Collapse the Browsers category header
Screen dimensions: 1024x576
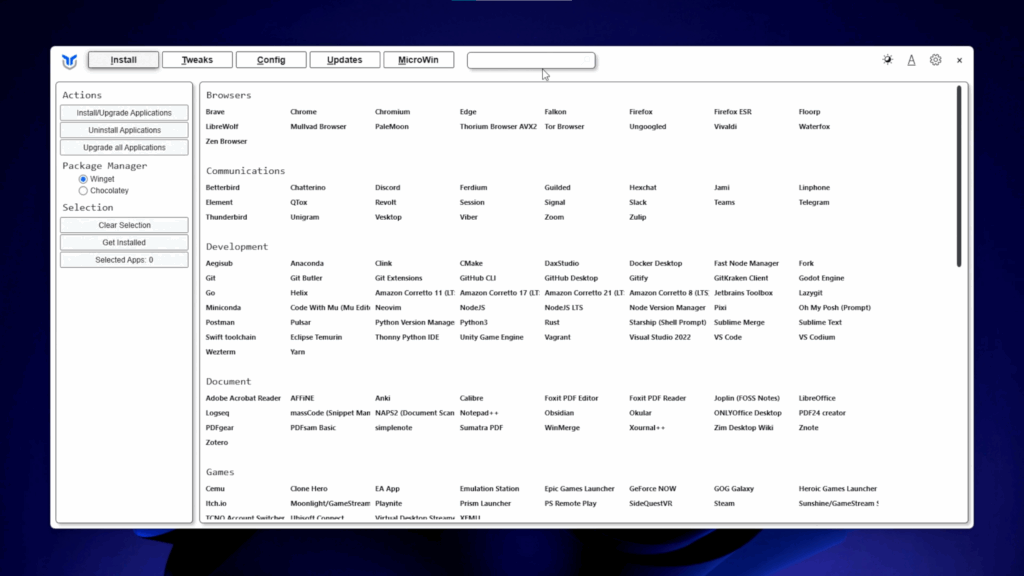tap(228, 95)
